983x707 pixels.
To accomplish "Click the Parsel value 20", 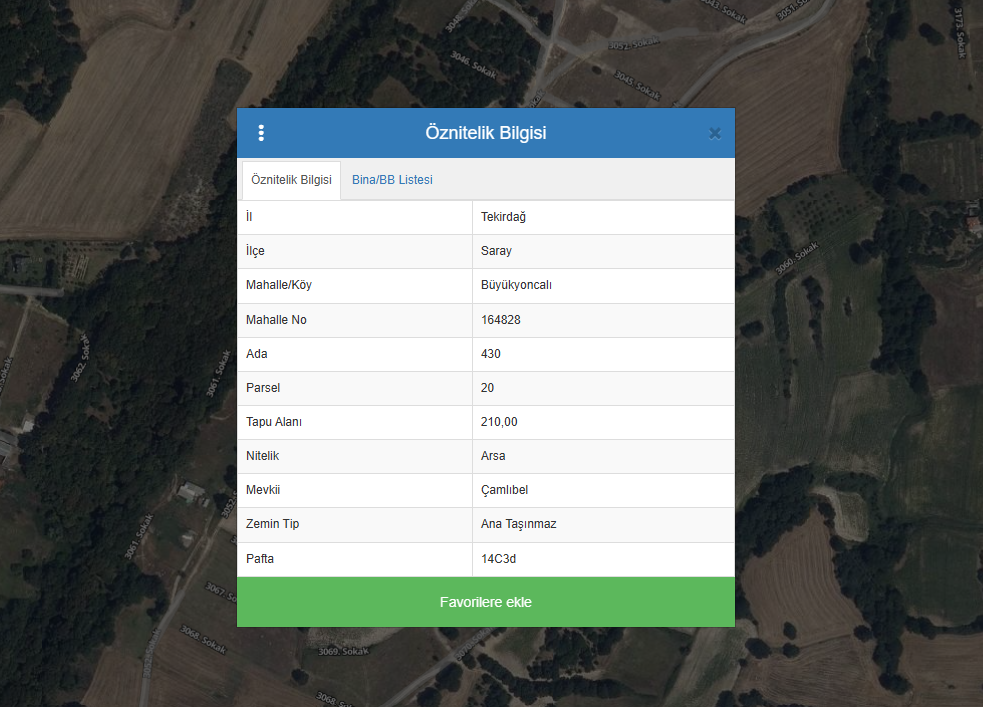I will [x=487, y=388].
